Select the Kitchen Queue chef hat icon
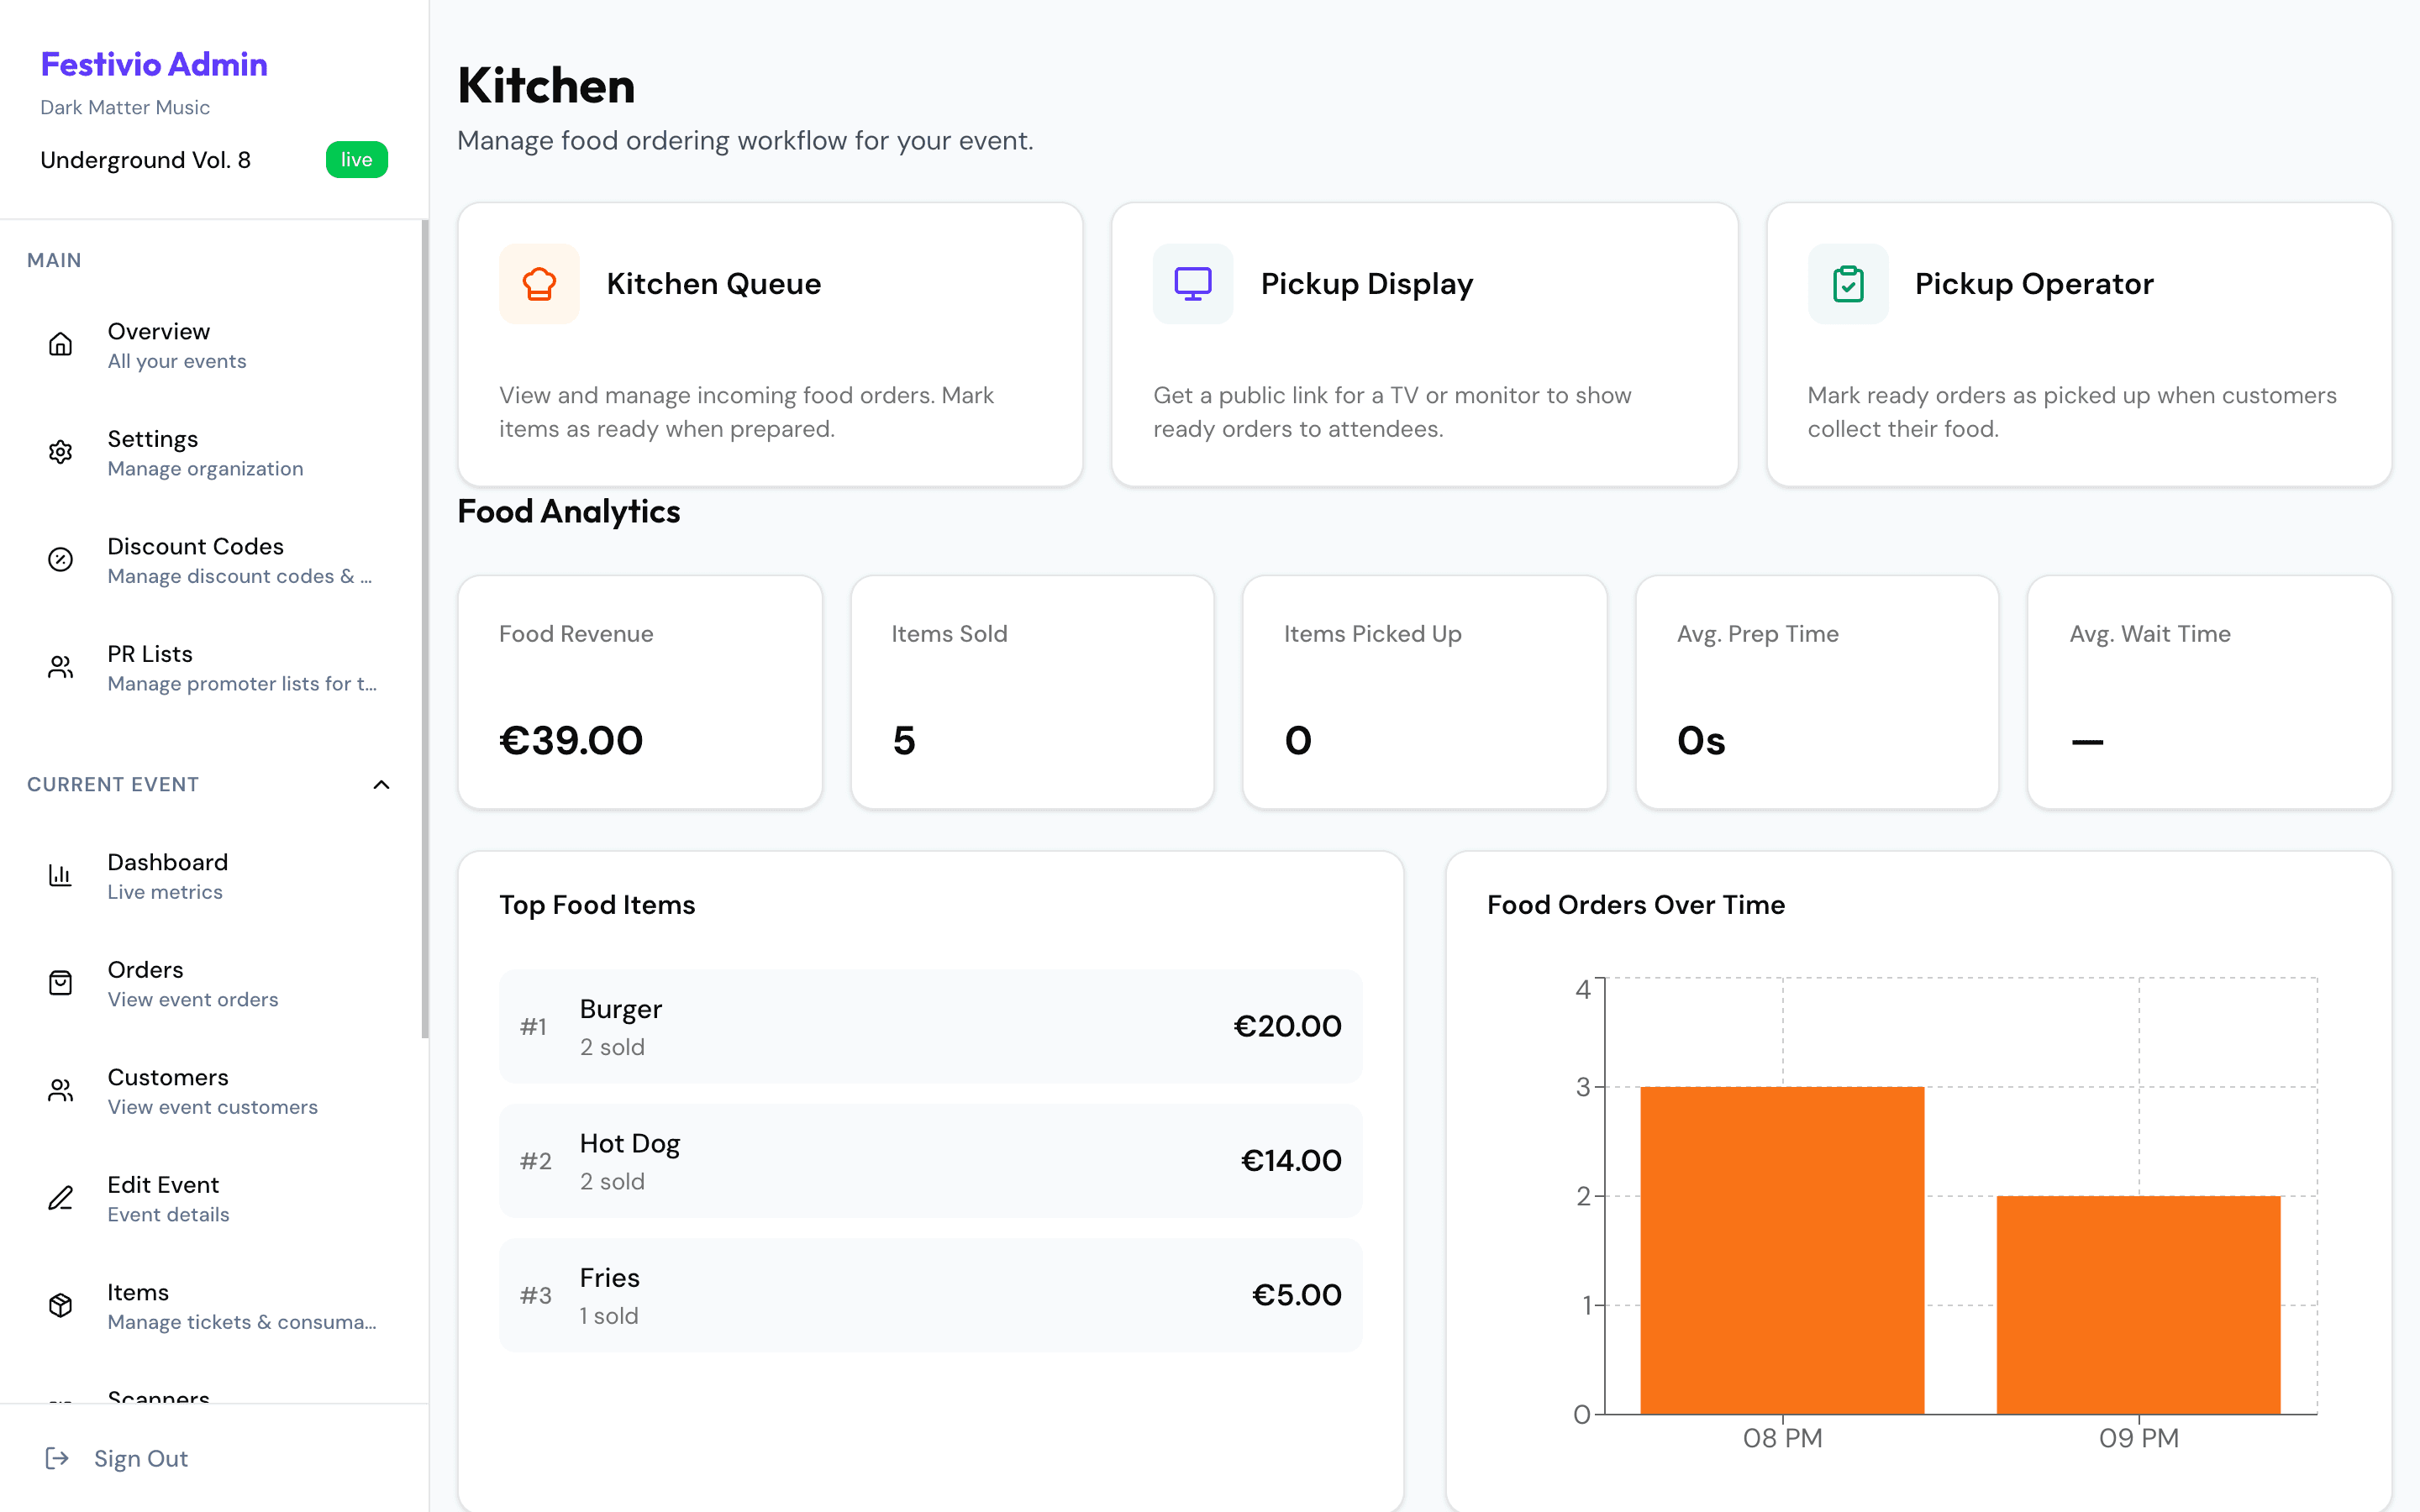The width and height of the screenshot is (2420, 1512). pyautogui.click(x=539, y=283)
